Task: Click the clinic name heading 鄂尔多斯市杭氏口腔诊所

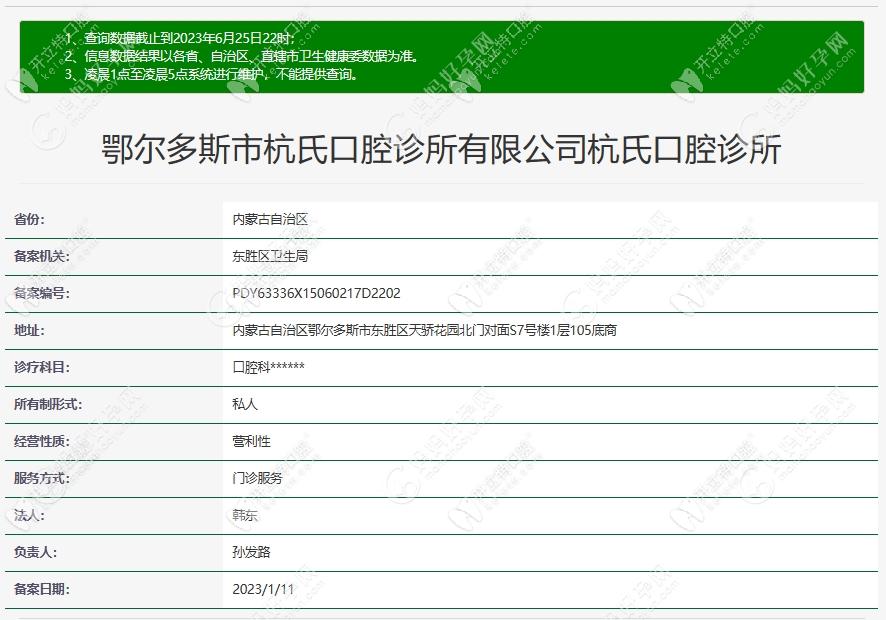Action: point(441,150)
